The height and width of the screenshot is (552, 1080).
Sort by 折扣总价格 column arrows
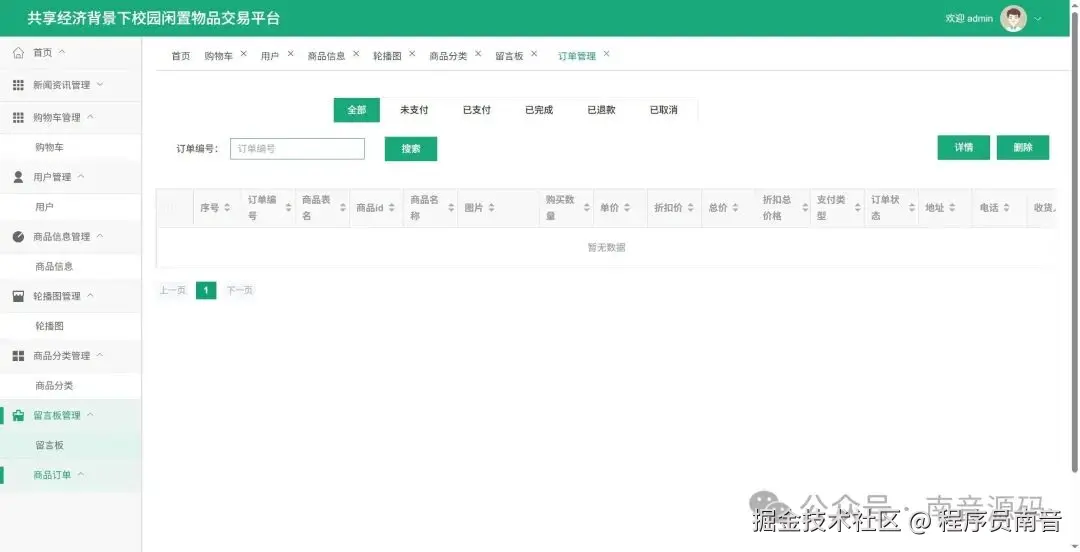tap(804, 207)
